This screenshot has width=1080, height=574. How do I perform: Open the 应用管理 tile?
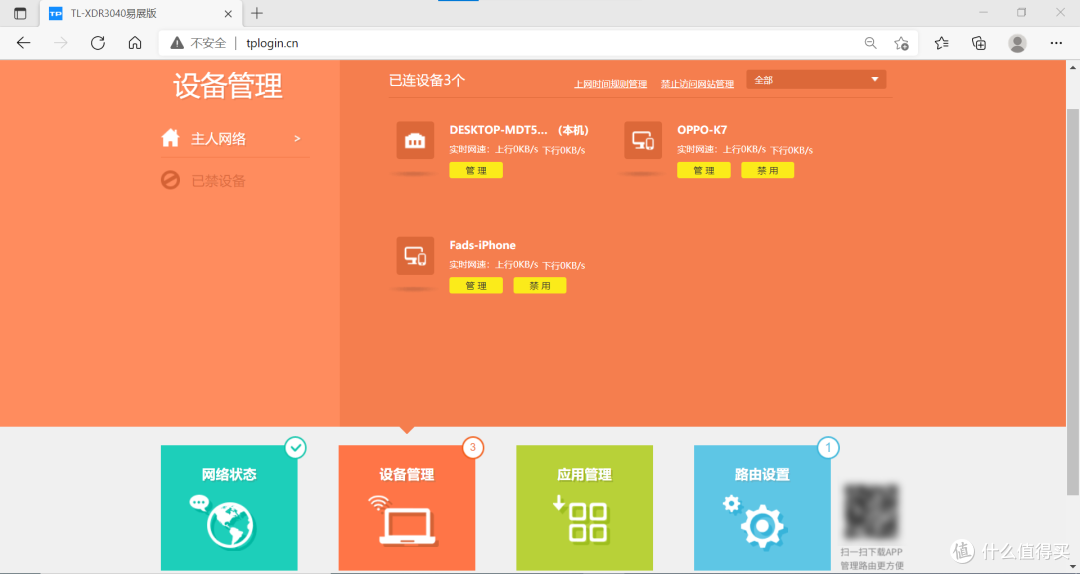pos(585,507)
